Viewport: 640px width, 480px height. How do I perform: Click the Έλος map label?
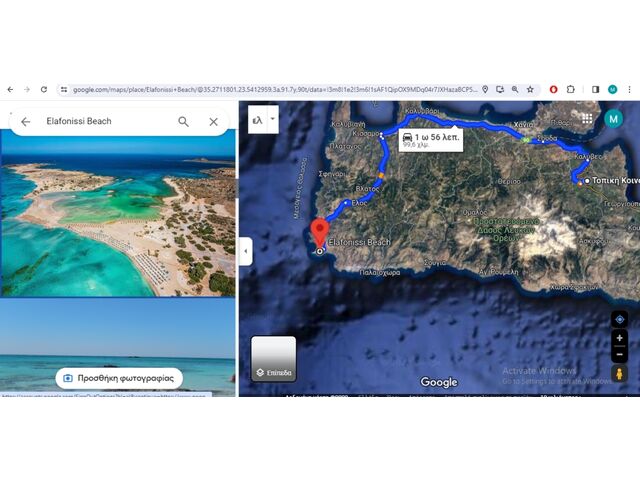pyautogui.click(x=360, y=202)
